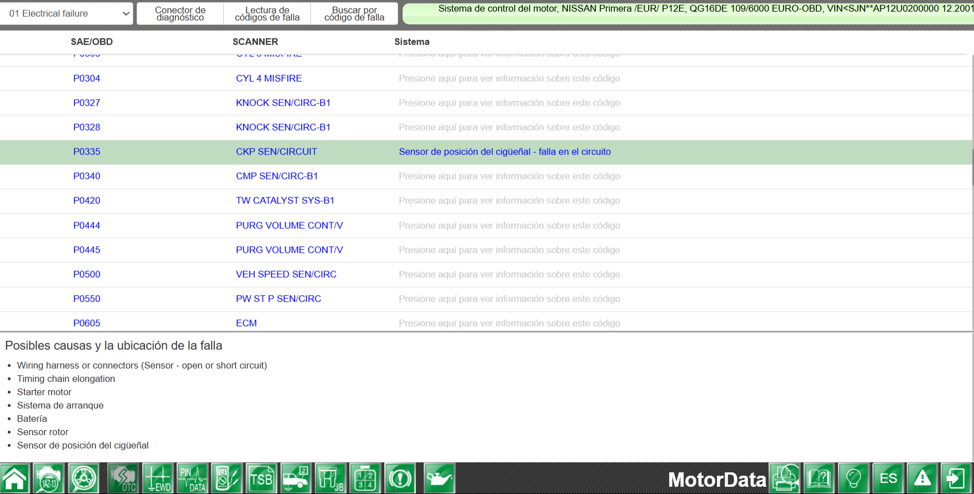The height and width of the screenshot is (494, 974).
Task: Click 'Starter motor' cause item
Action: tap(44, 392)
